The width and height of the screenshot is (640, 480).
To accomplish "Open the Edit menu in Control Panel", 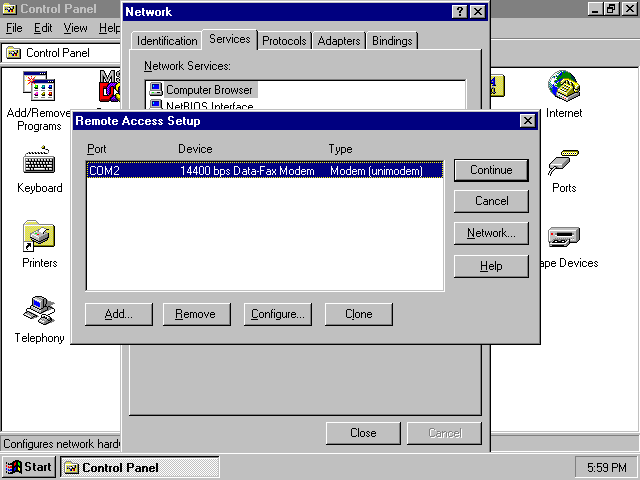I will pyautogui.click(x=42, y=28).
